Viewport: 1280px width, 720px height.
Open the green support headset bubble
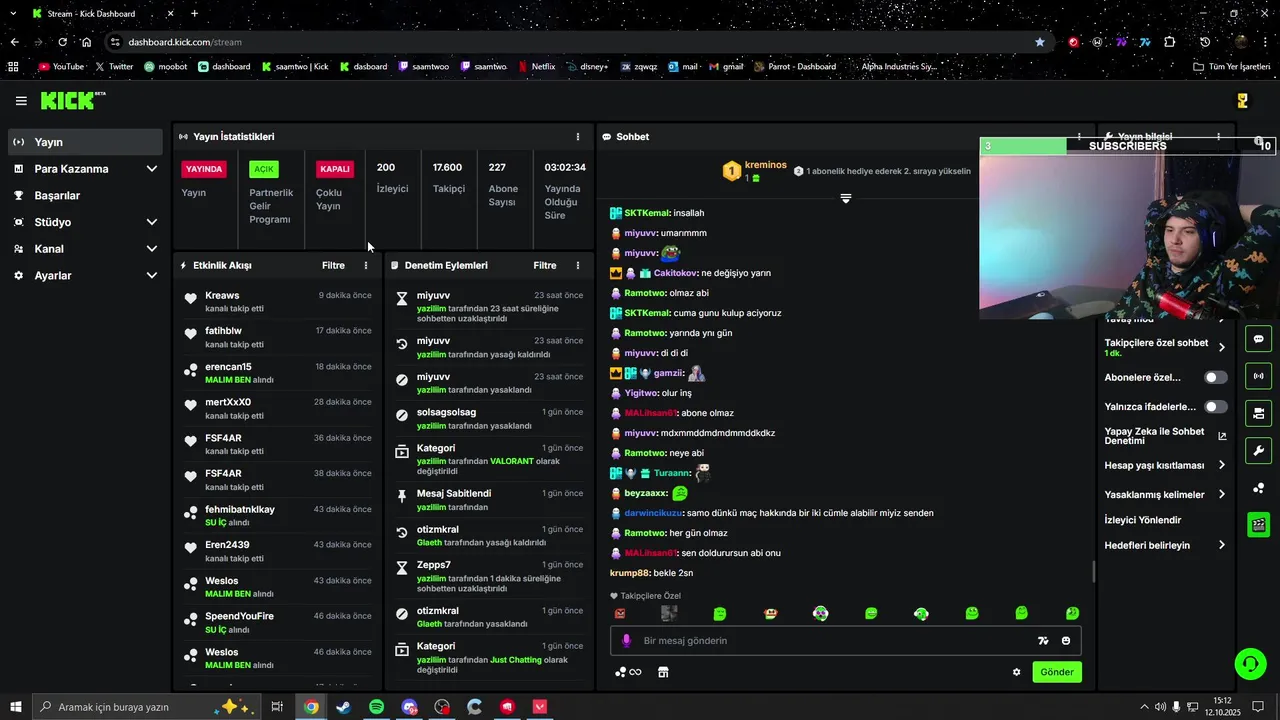point(1249,663)
